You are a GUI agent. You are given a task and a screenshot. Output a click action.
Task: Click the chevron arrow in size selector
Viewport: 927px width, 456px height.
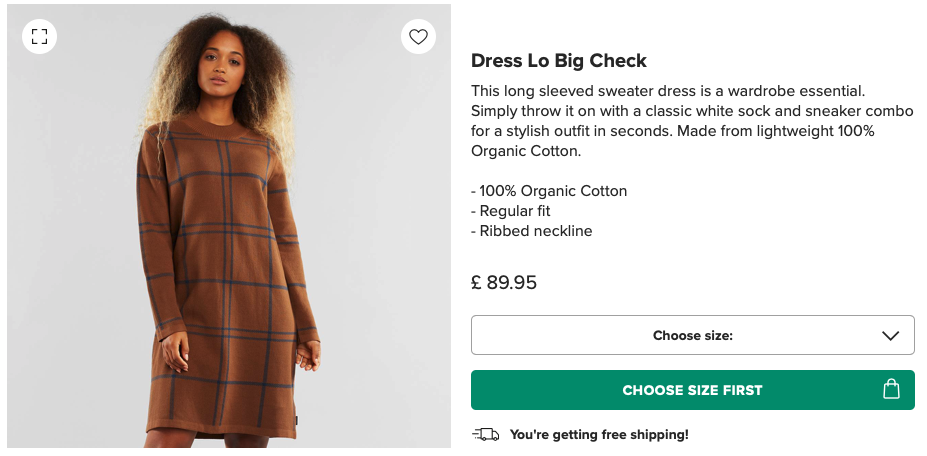click(891, 336)
